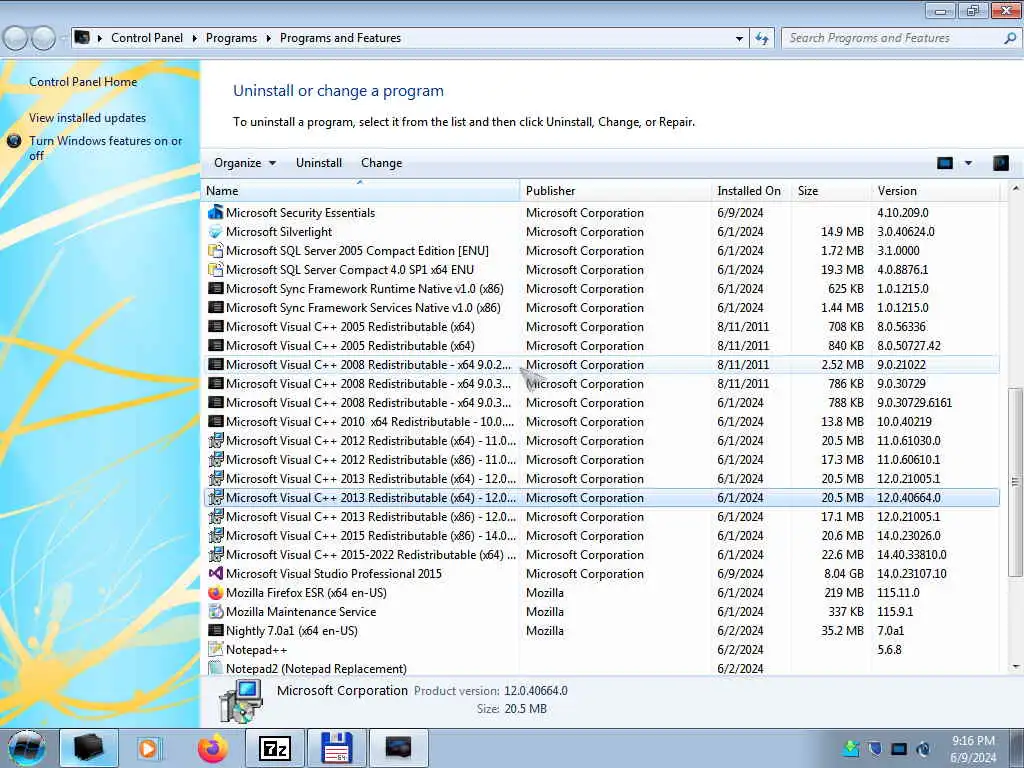Click the taskbar clock showing 9:16 PM

[x=973, y=748]
